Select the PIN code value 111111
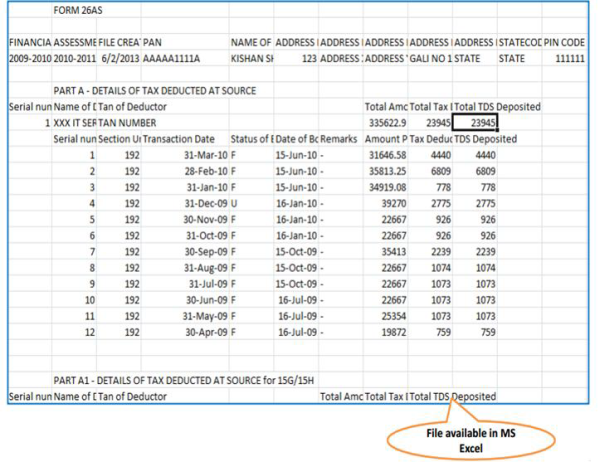This screenshot has width=600, height=462. (x=576, y=60)
